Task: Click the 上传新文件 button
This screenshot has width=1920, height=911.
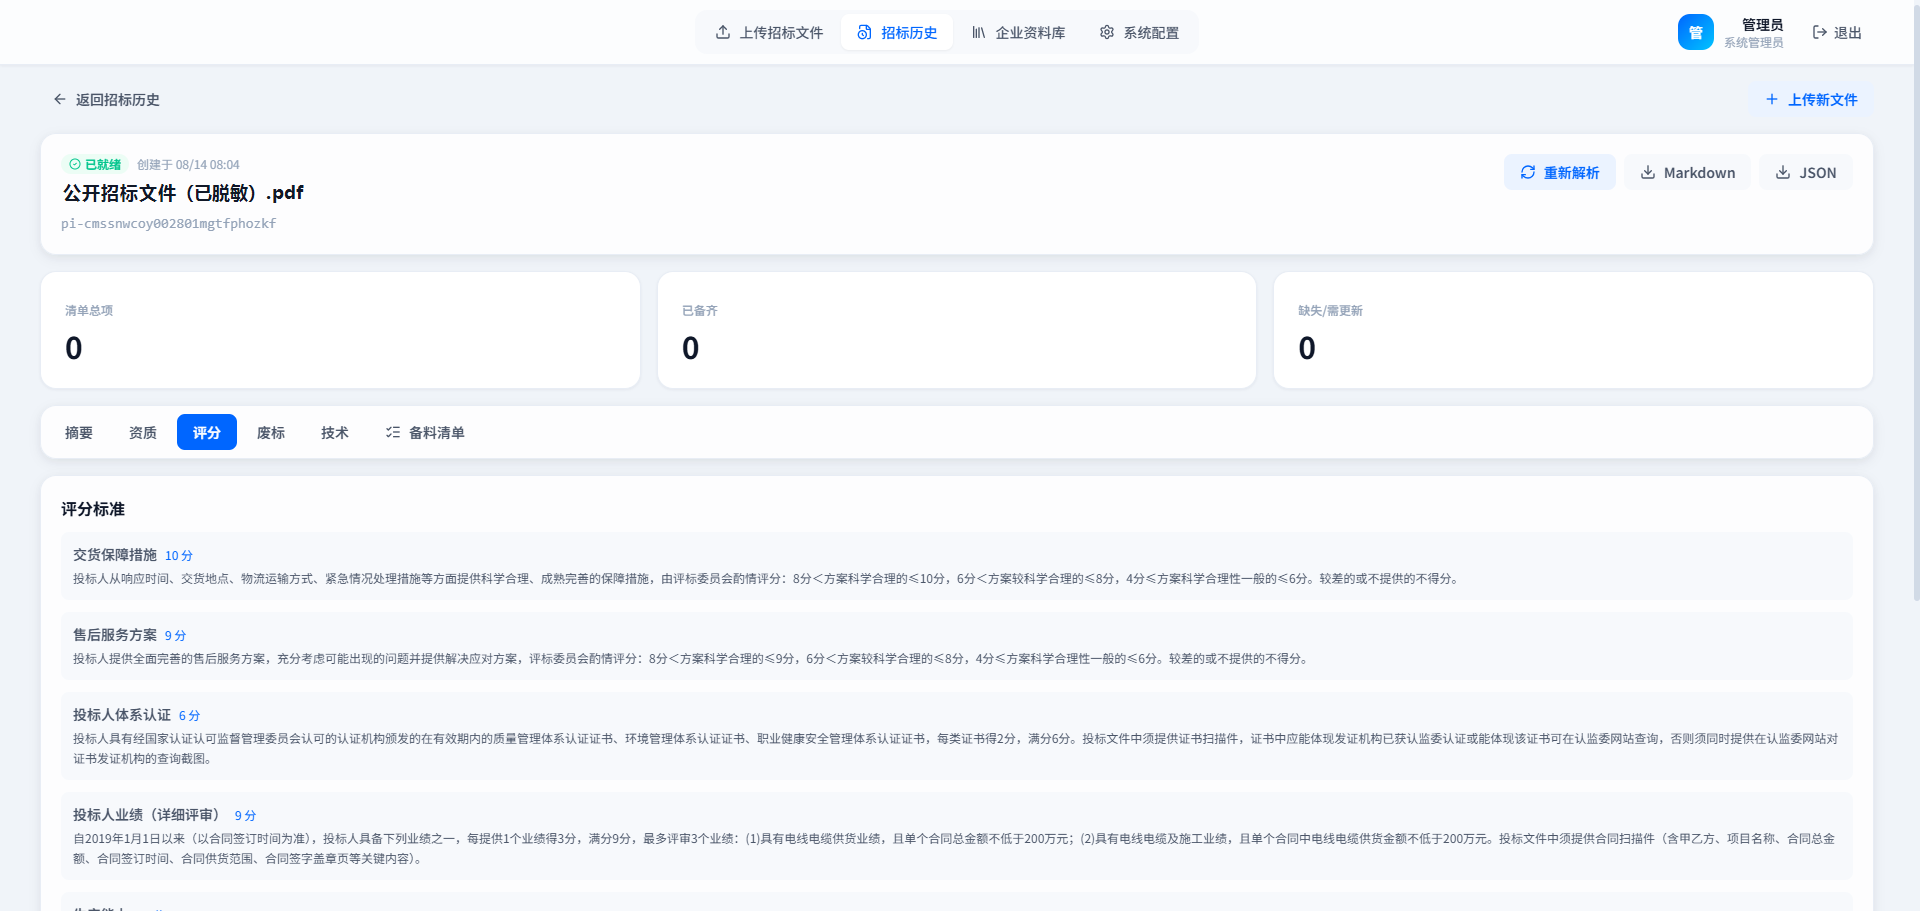Action: 1811,100
